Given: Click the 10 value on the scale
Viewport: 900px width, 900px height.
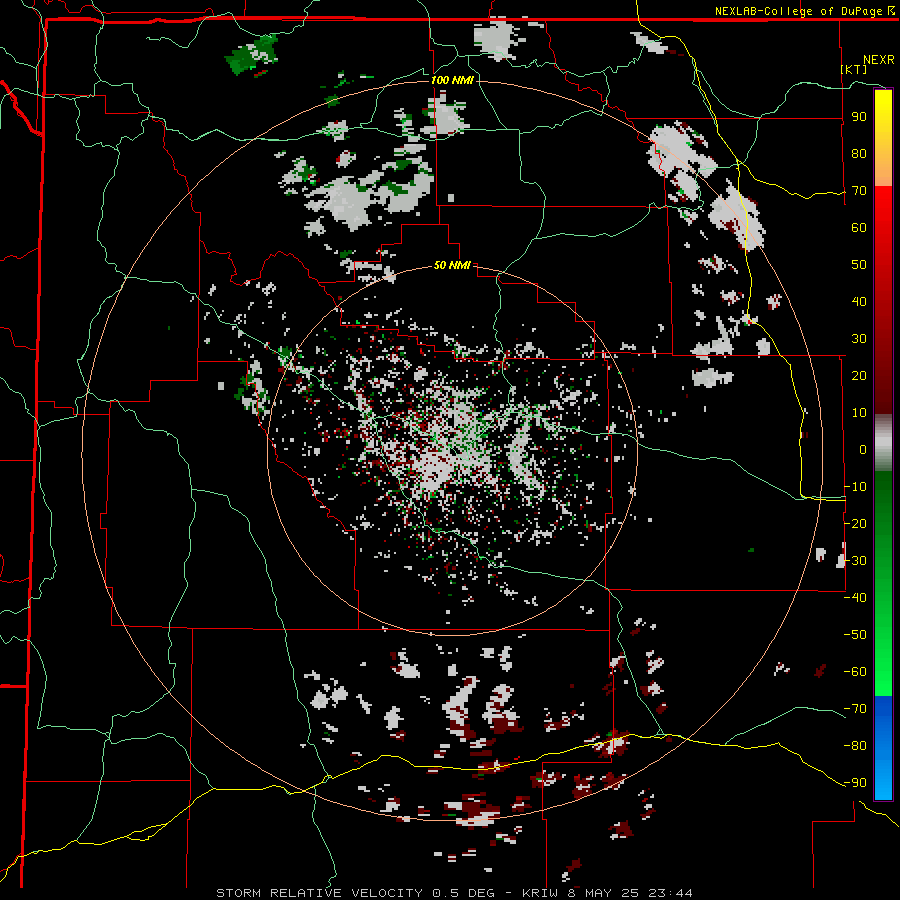Looking at the screenshot, I should [x=859, y=413].
